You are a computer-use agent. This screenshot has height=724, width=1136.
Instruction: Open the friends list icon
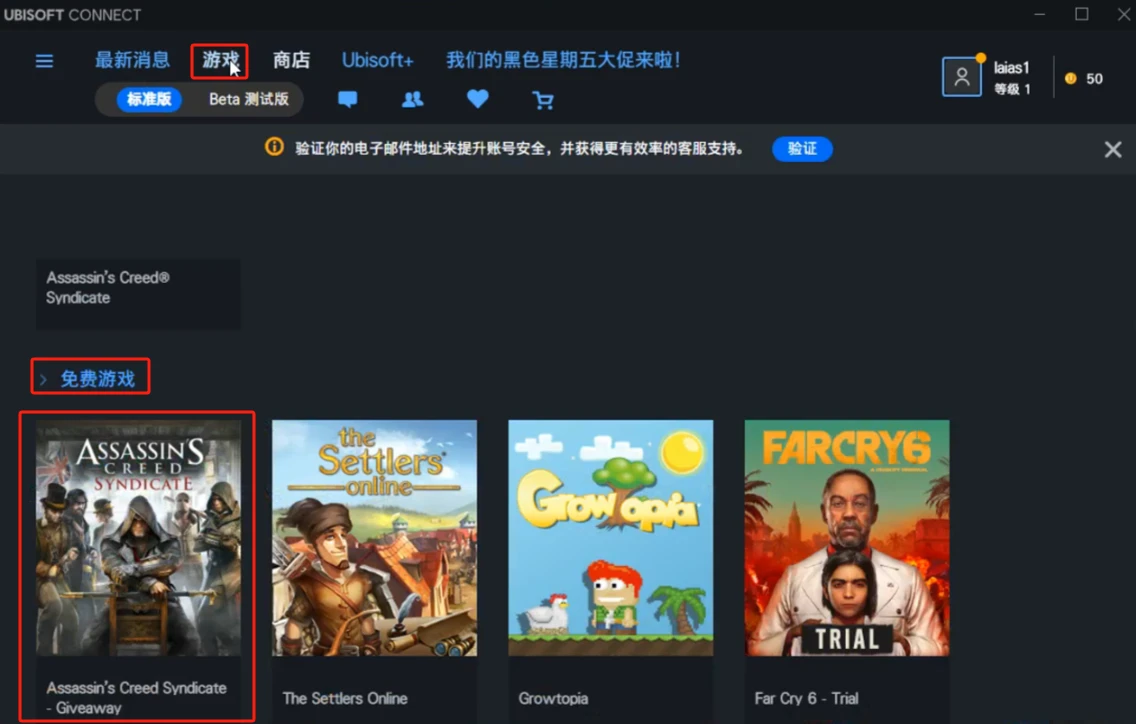pos(412,99)
